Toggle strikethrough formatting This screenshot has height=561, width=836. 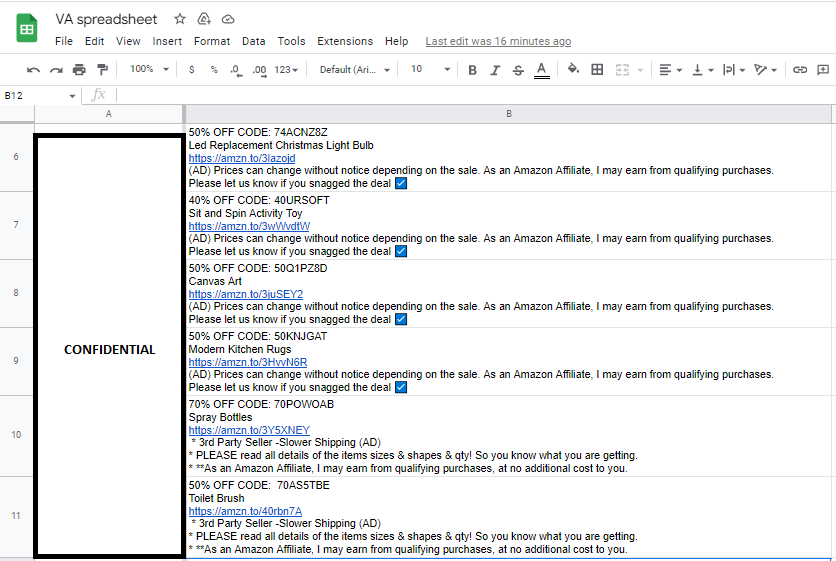(518, 70)
